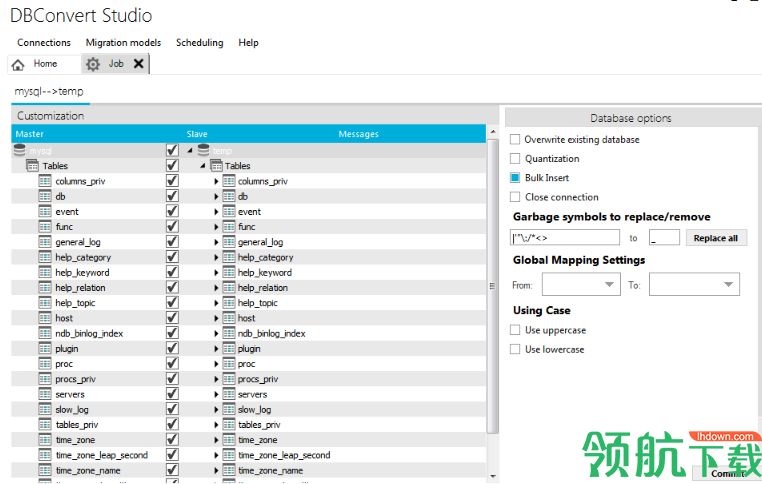Click master general_log table icon

45,242
